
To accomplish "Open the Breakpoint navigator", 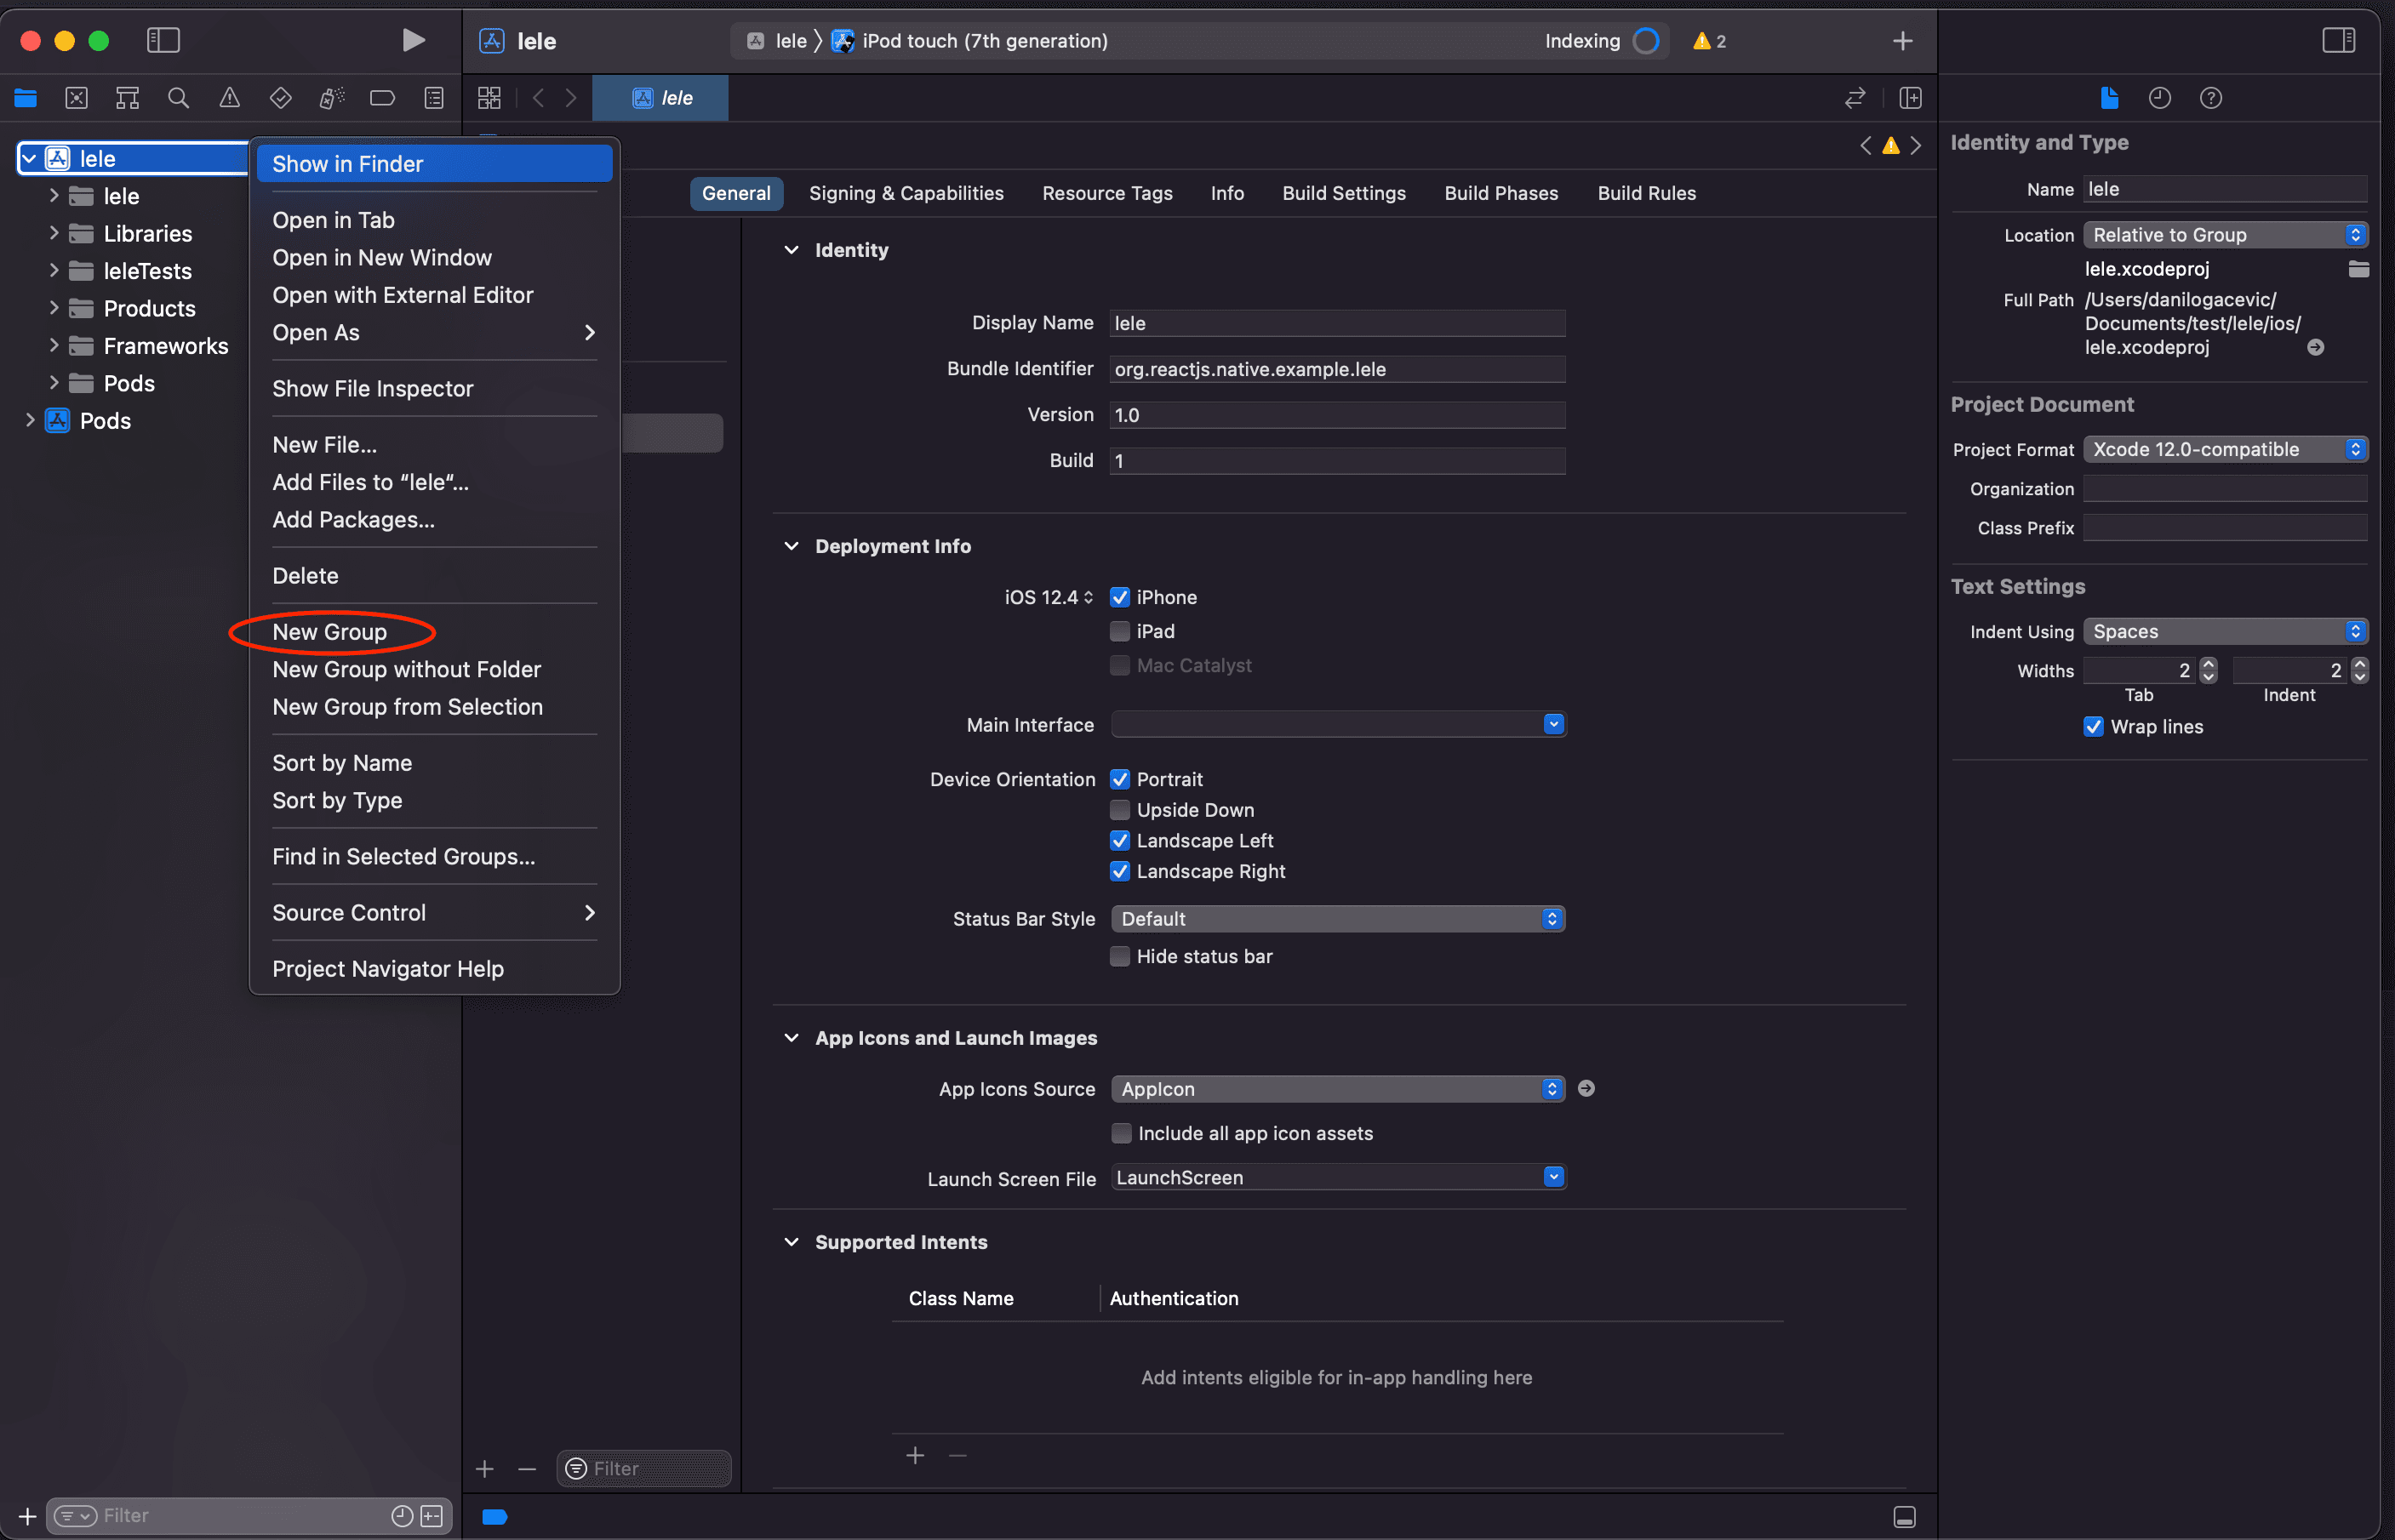I will pyautogui.click(x=382, y=98).
